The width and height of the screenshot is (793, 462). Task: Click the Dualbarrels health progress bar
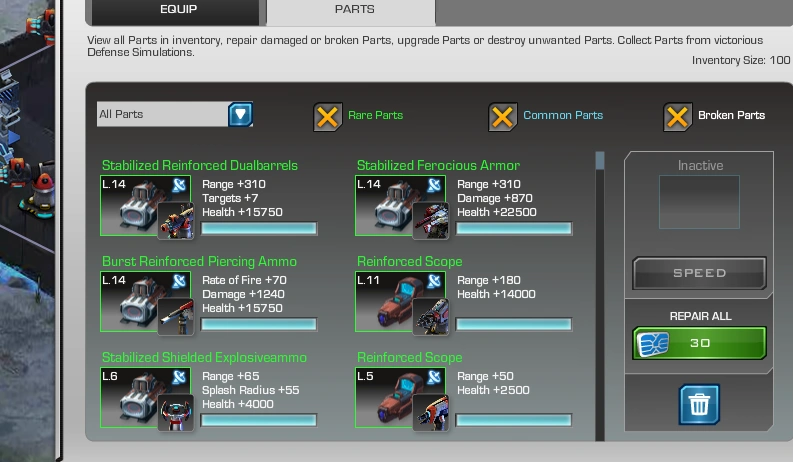tap(259, 228)
